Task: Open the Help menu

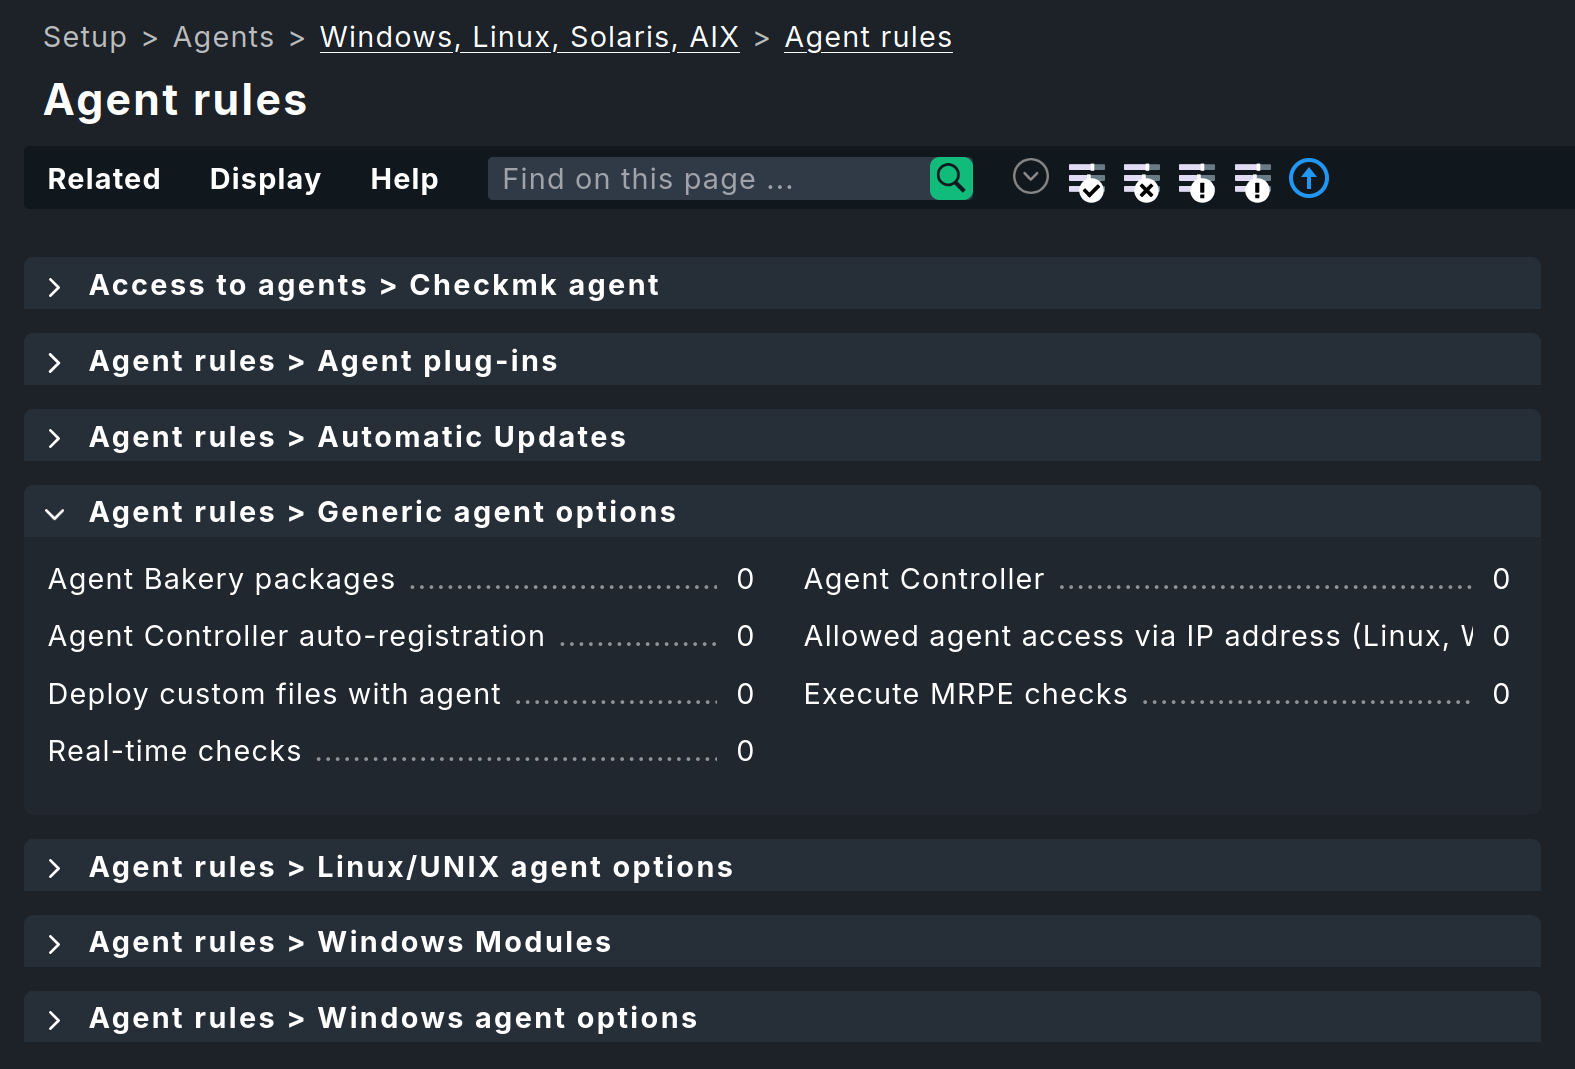Action: click(404, 178)
